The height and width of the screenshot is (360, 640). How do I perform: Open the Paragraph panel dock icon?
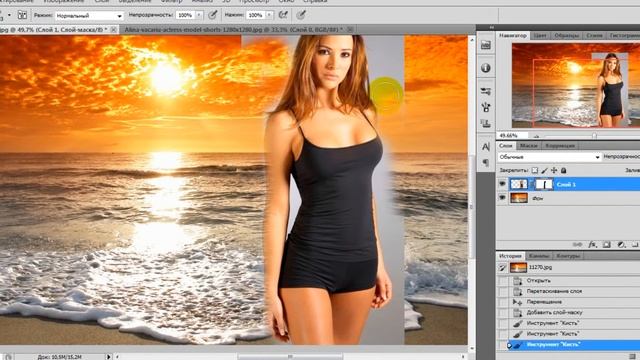pos(486,162)
